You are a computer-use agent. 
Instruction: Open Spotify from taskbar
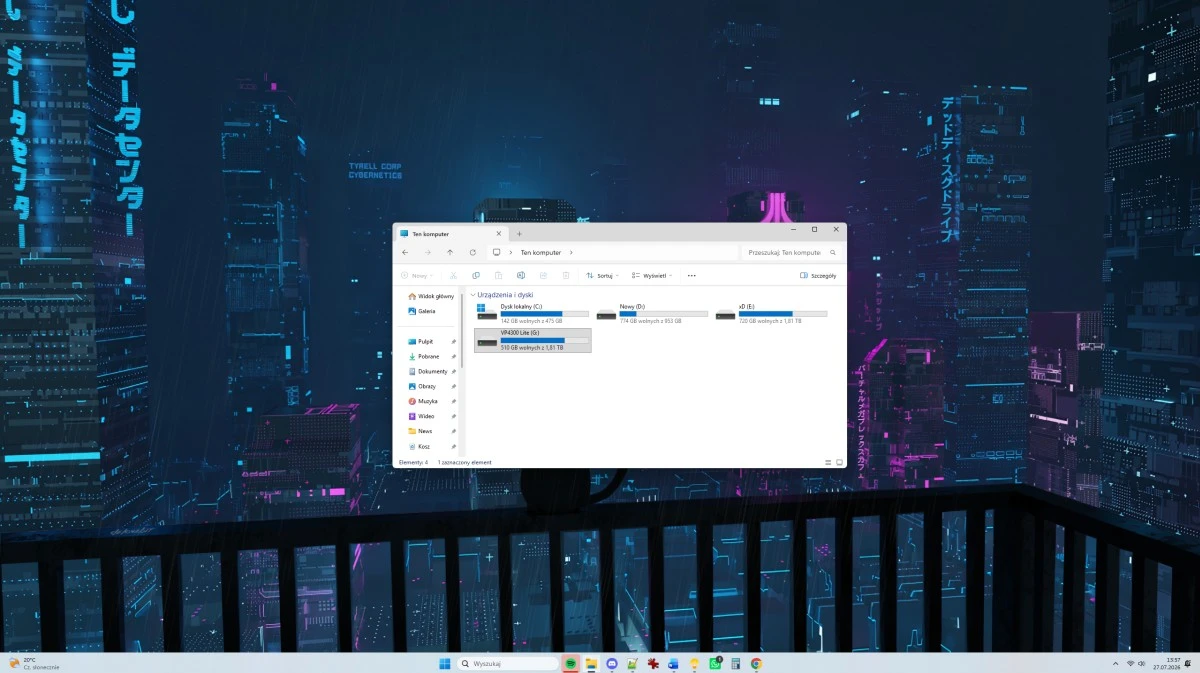(x=570, y=663)
